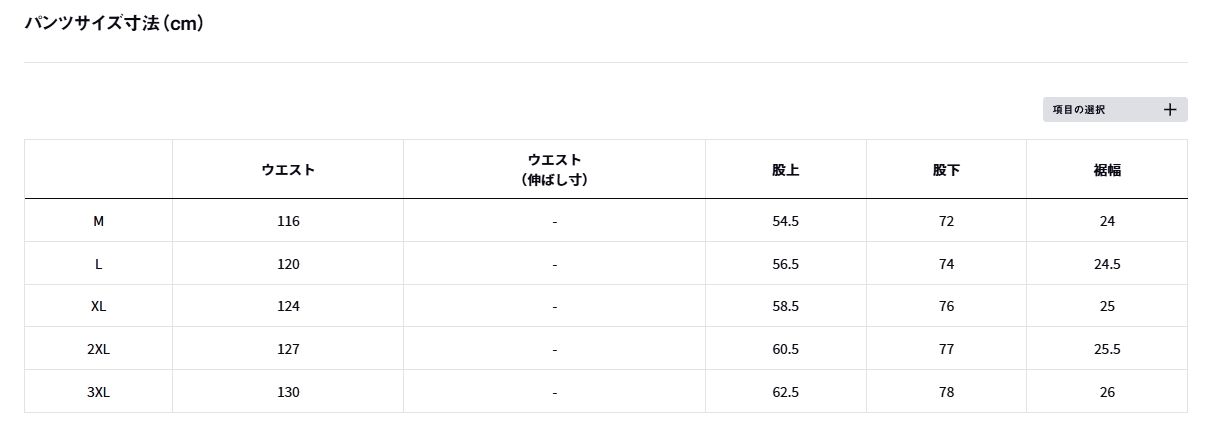Select the 股下 column header
Viewport: 1225px width, 431px height.
946,170
